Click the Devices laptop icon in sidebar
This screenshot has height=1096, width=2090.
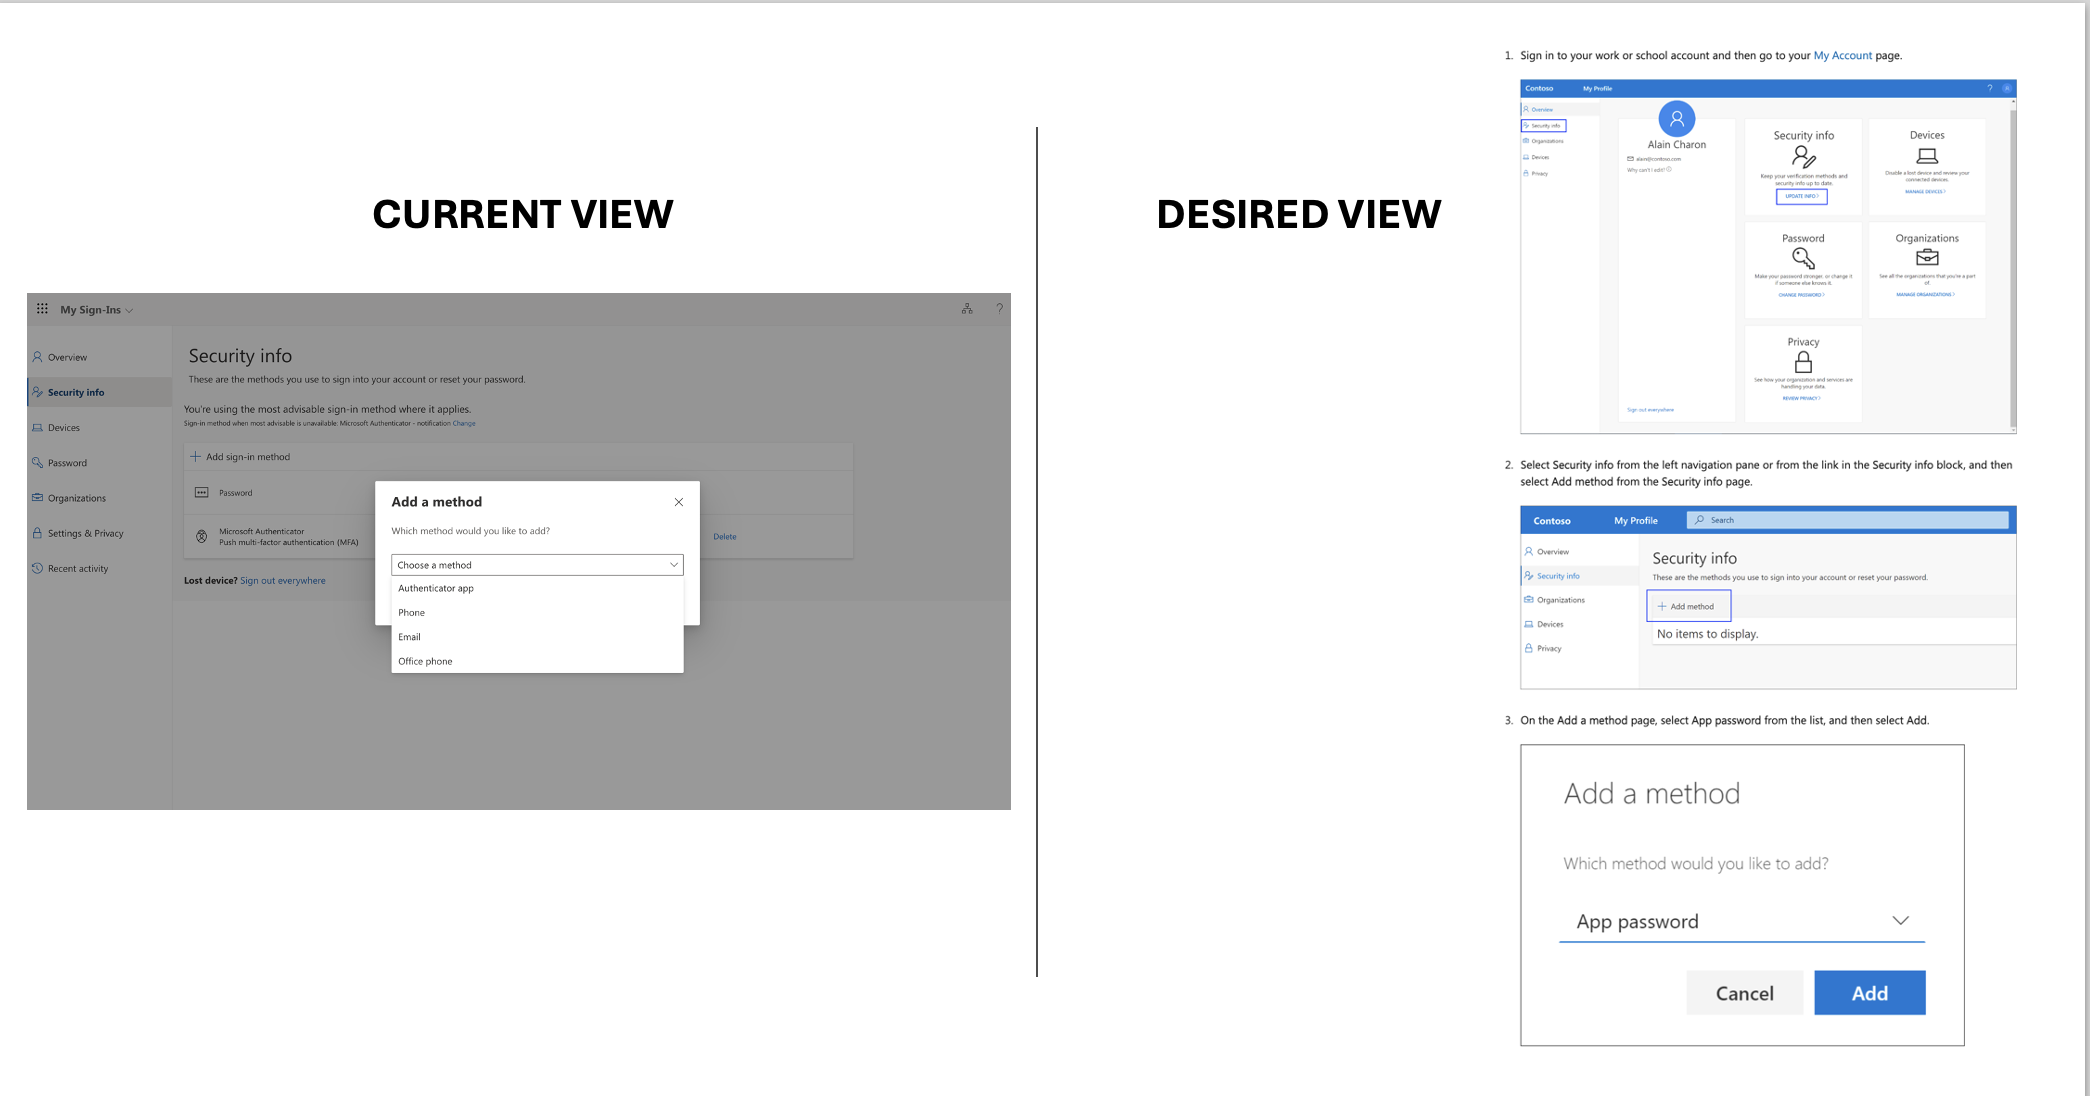tap(38, 428)
